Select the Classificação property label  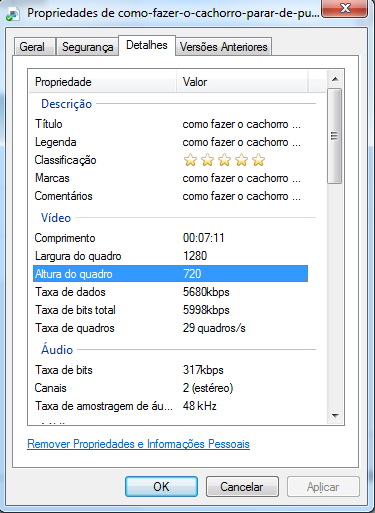66,160
